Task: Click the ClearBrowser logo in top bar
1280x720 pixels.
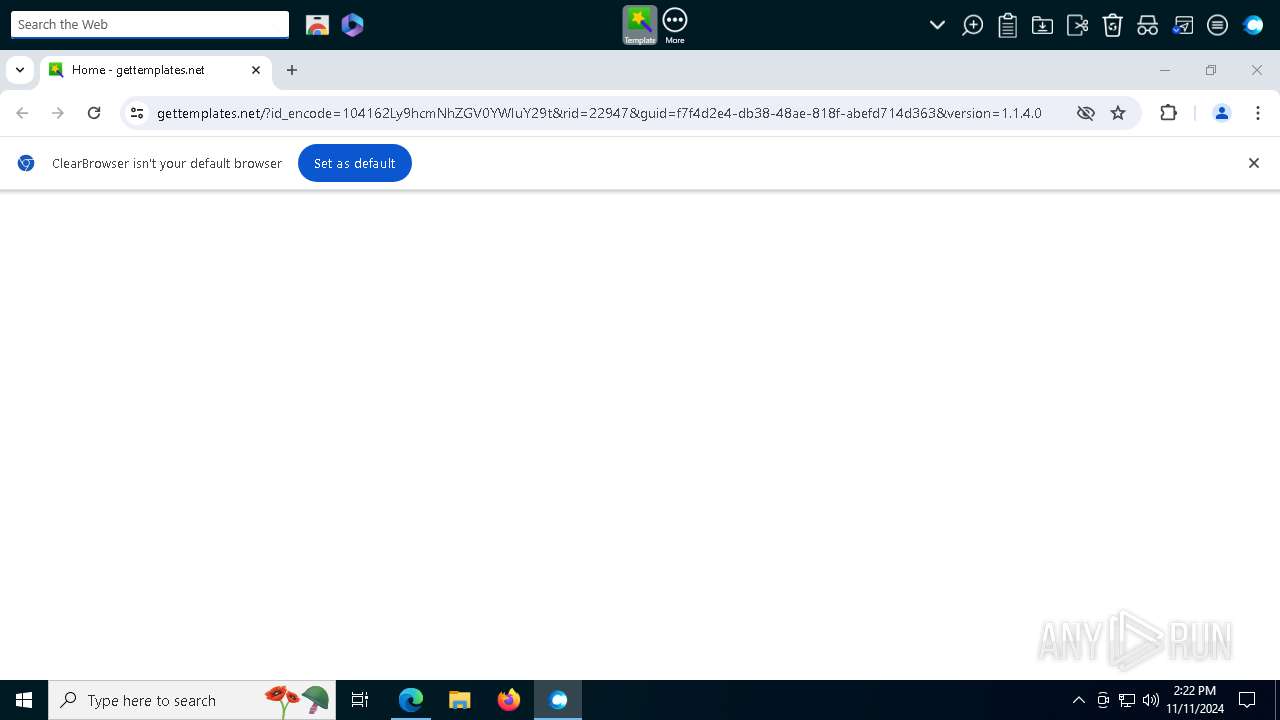Action: [x=1253, y=25]
